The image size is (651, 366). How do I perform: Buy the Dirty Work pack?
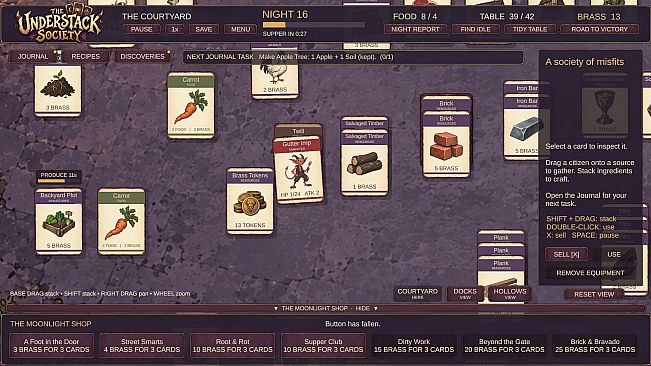414,346
